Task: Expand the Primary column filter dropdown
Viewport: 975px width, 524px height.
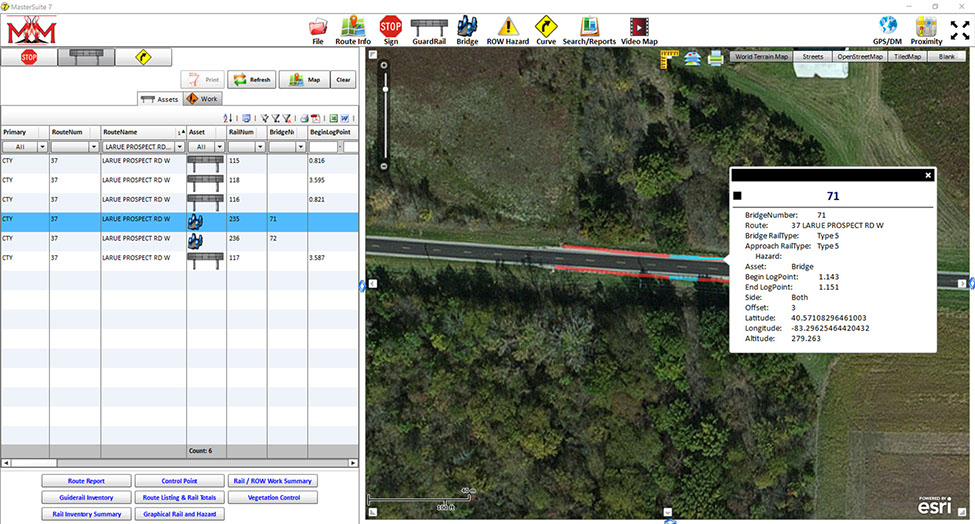Action: coord(43,146)
